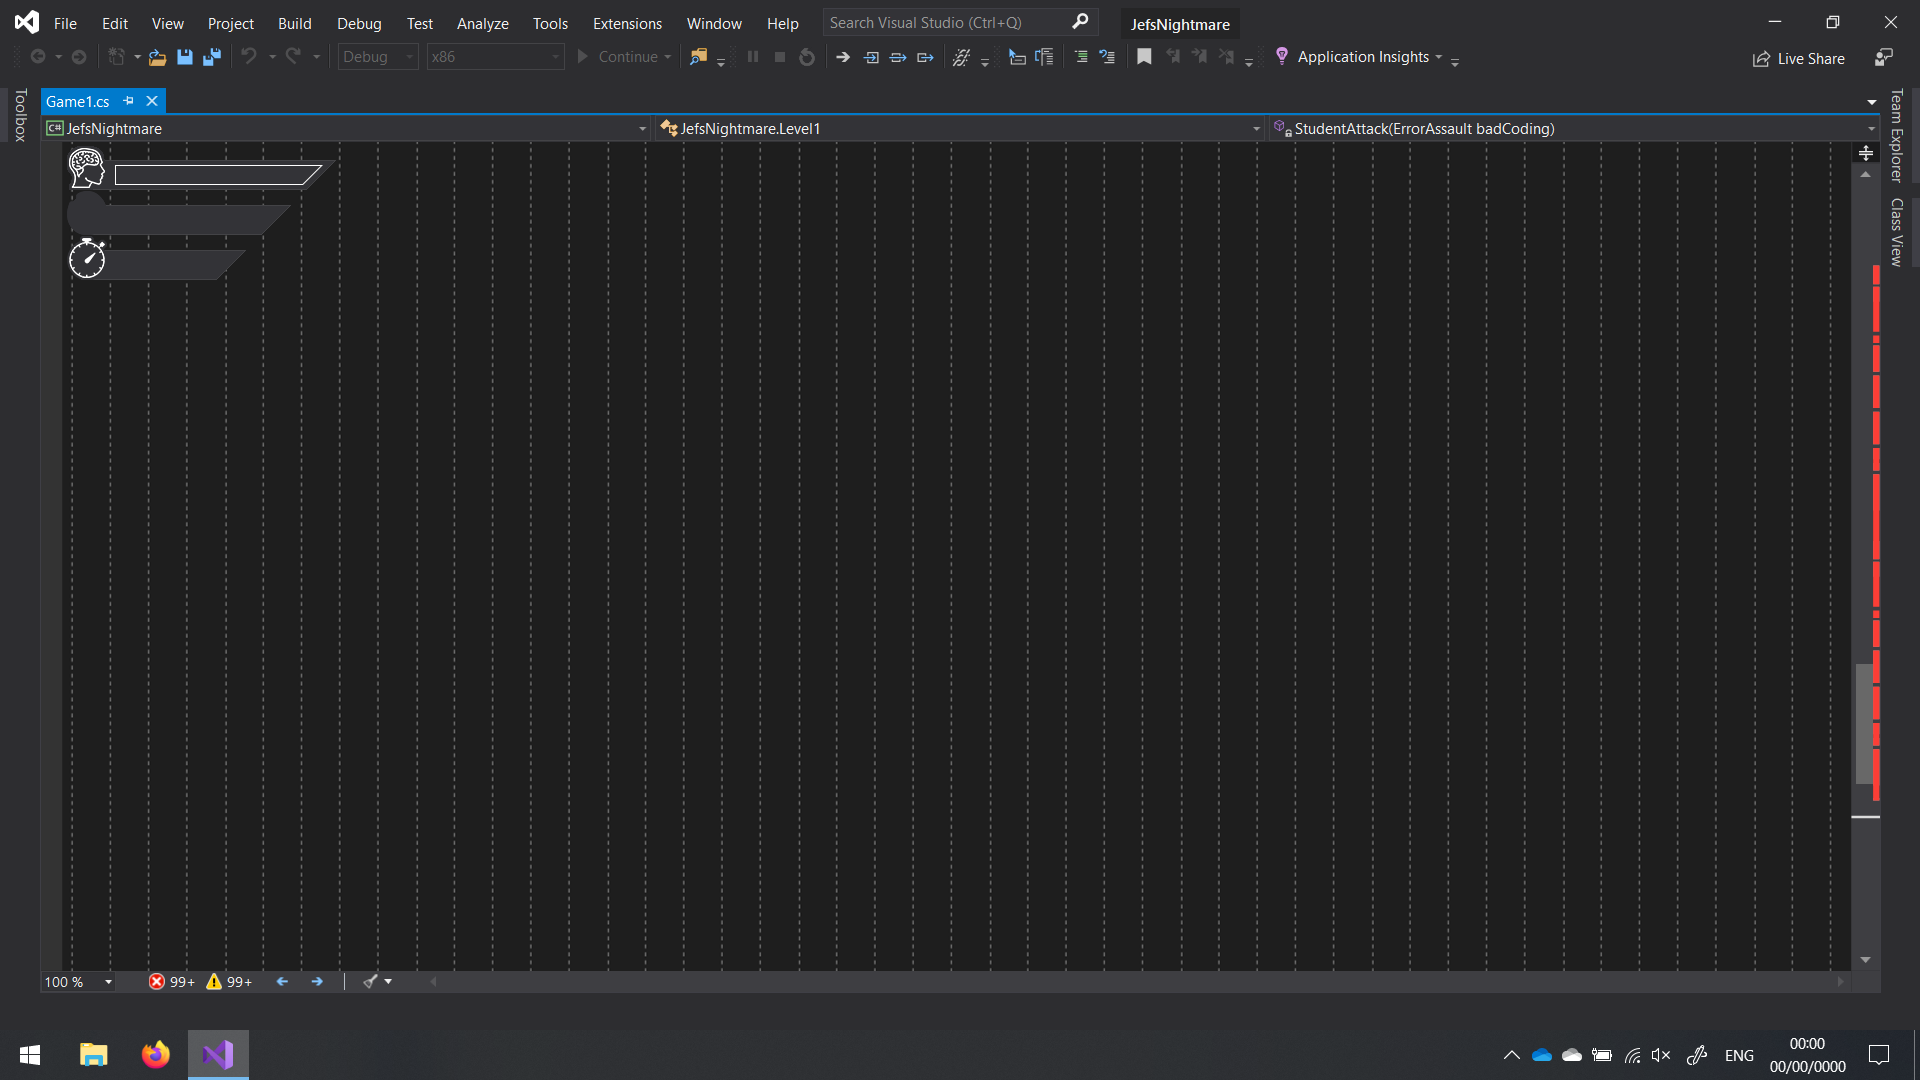This screenshot has height=1080, width=1920.
Task: Open the 100 % zoom level dropdown
Action: [78, 982]
